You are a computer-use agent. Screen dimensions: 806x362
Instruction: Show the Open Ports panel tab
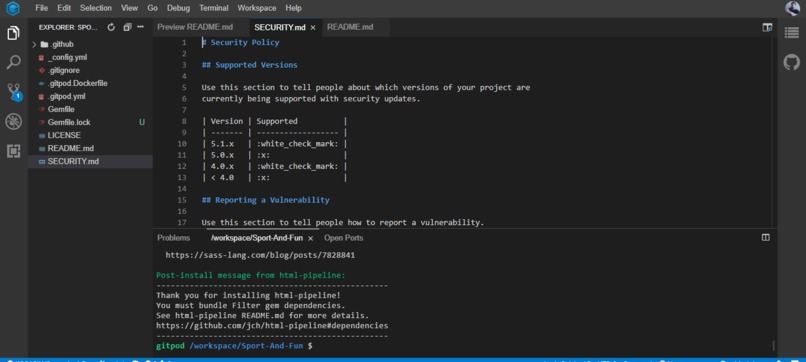click(343, 238)
